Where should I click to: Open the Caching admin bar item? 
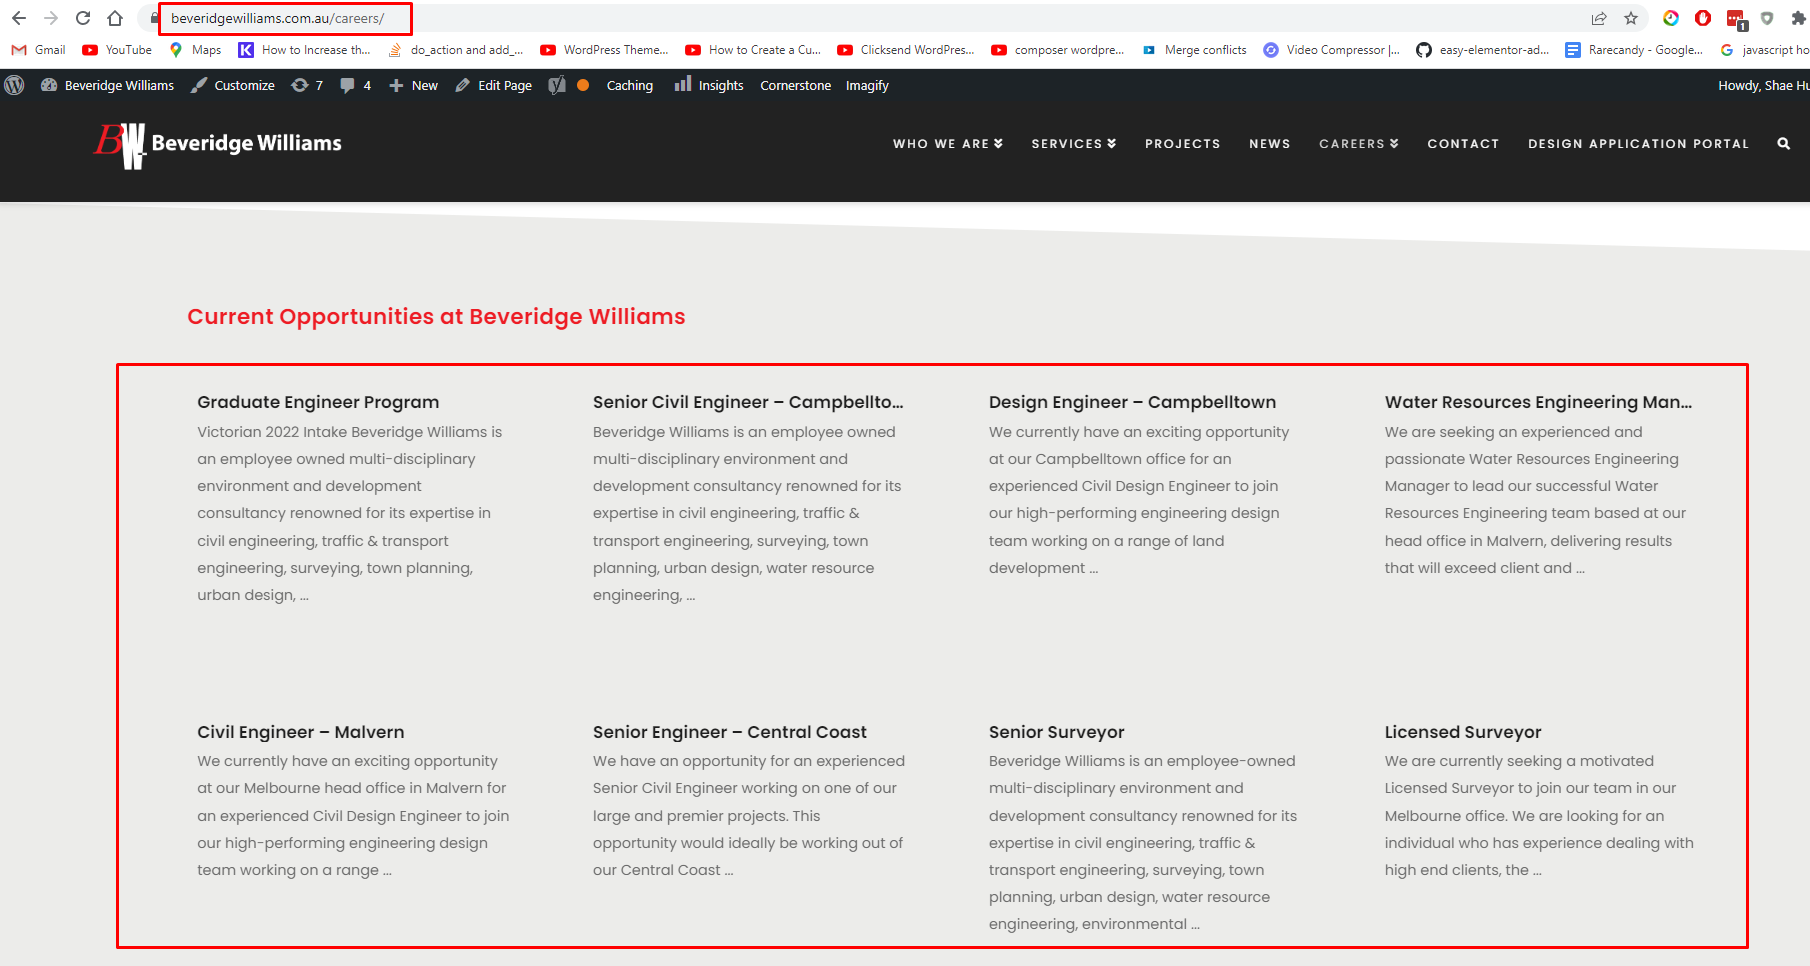[x=629, y=85]
